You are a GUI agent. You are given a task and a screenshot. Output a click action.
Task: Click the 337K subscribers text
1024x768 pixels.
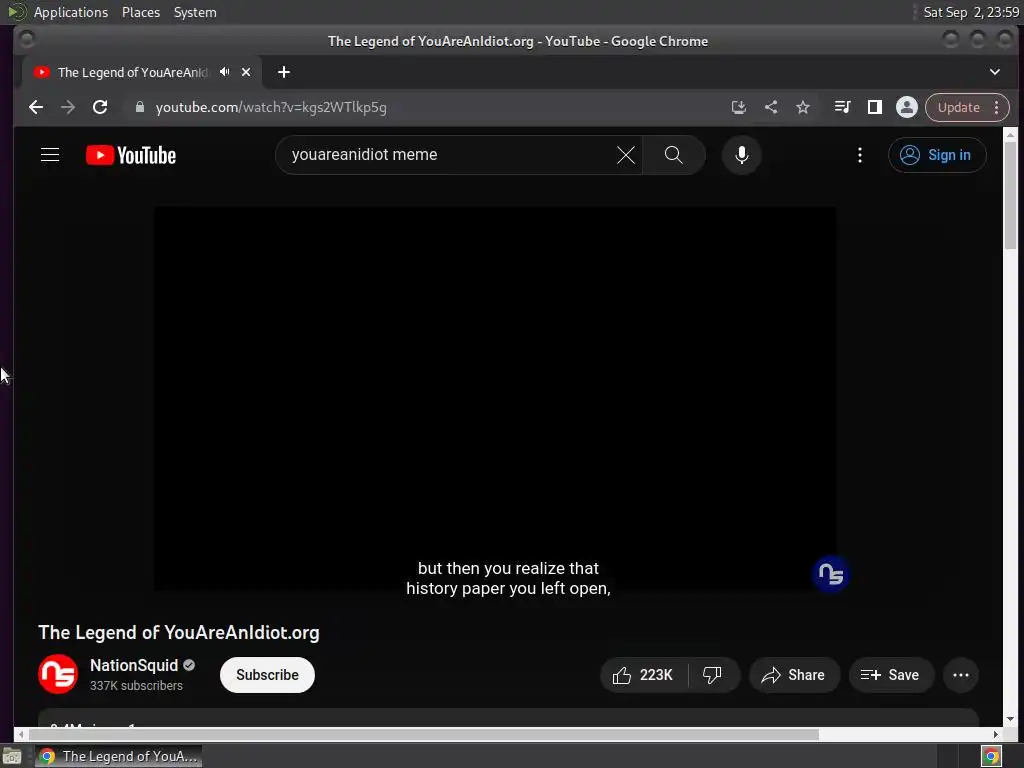tap(136, 686)
